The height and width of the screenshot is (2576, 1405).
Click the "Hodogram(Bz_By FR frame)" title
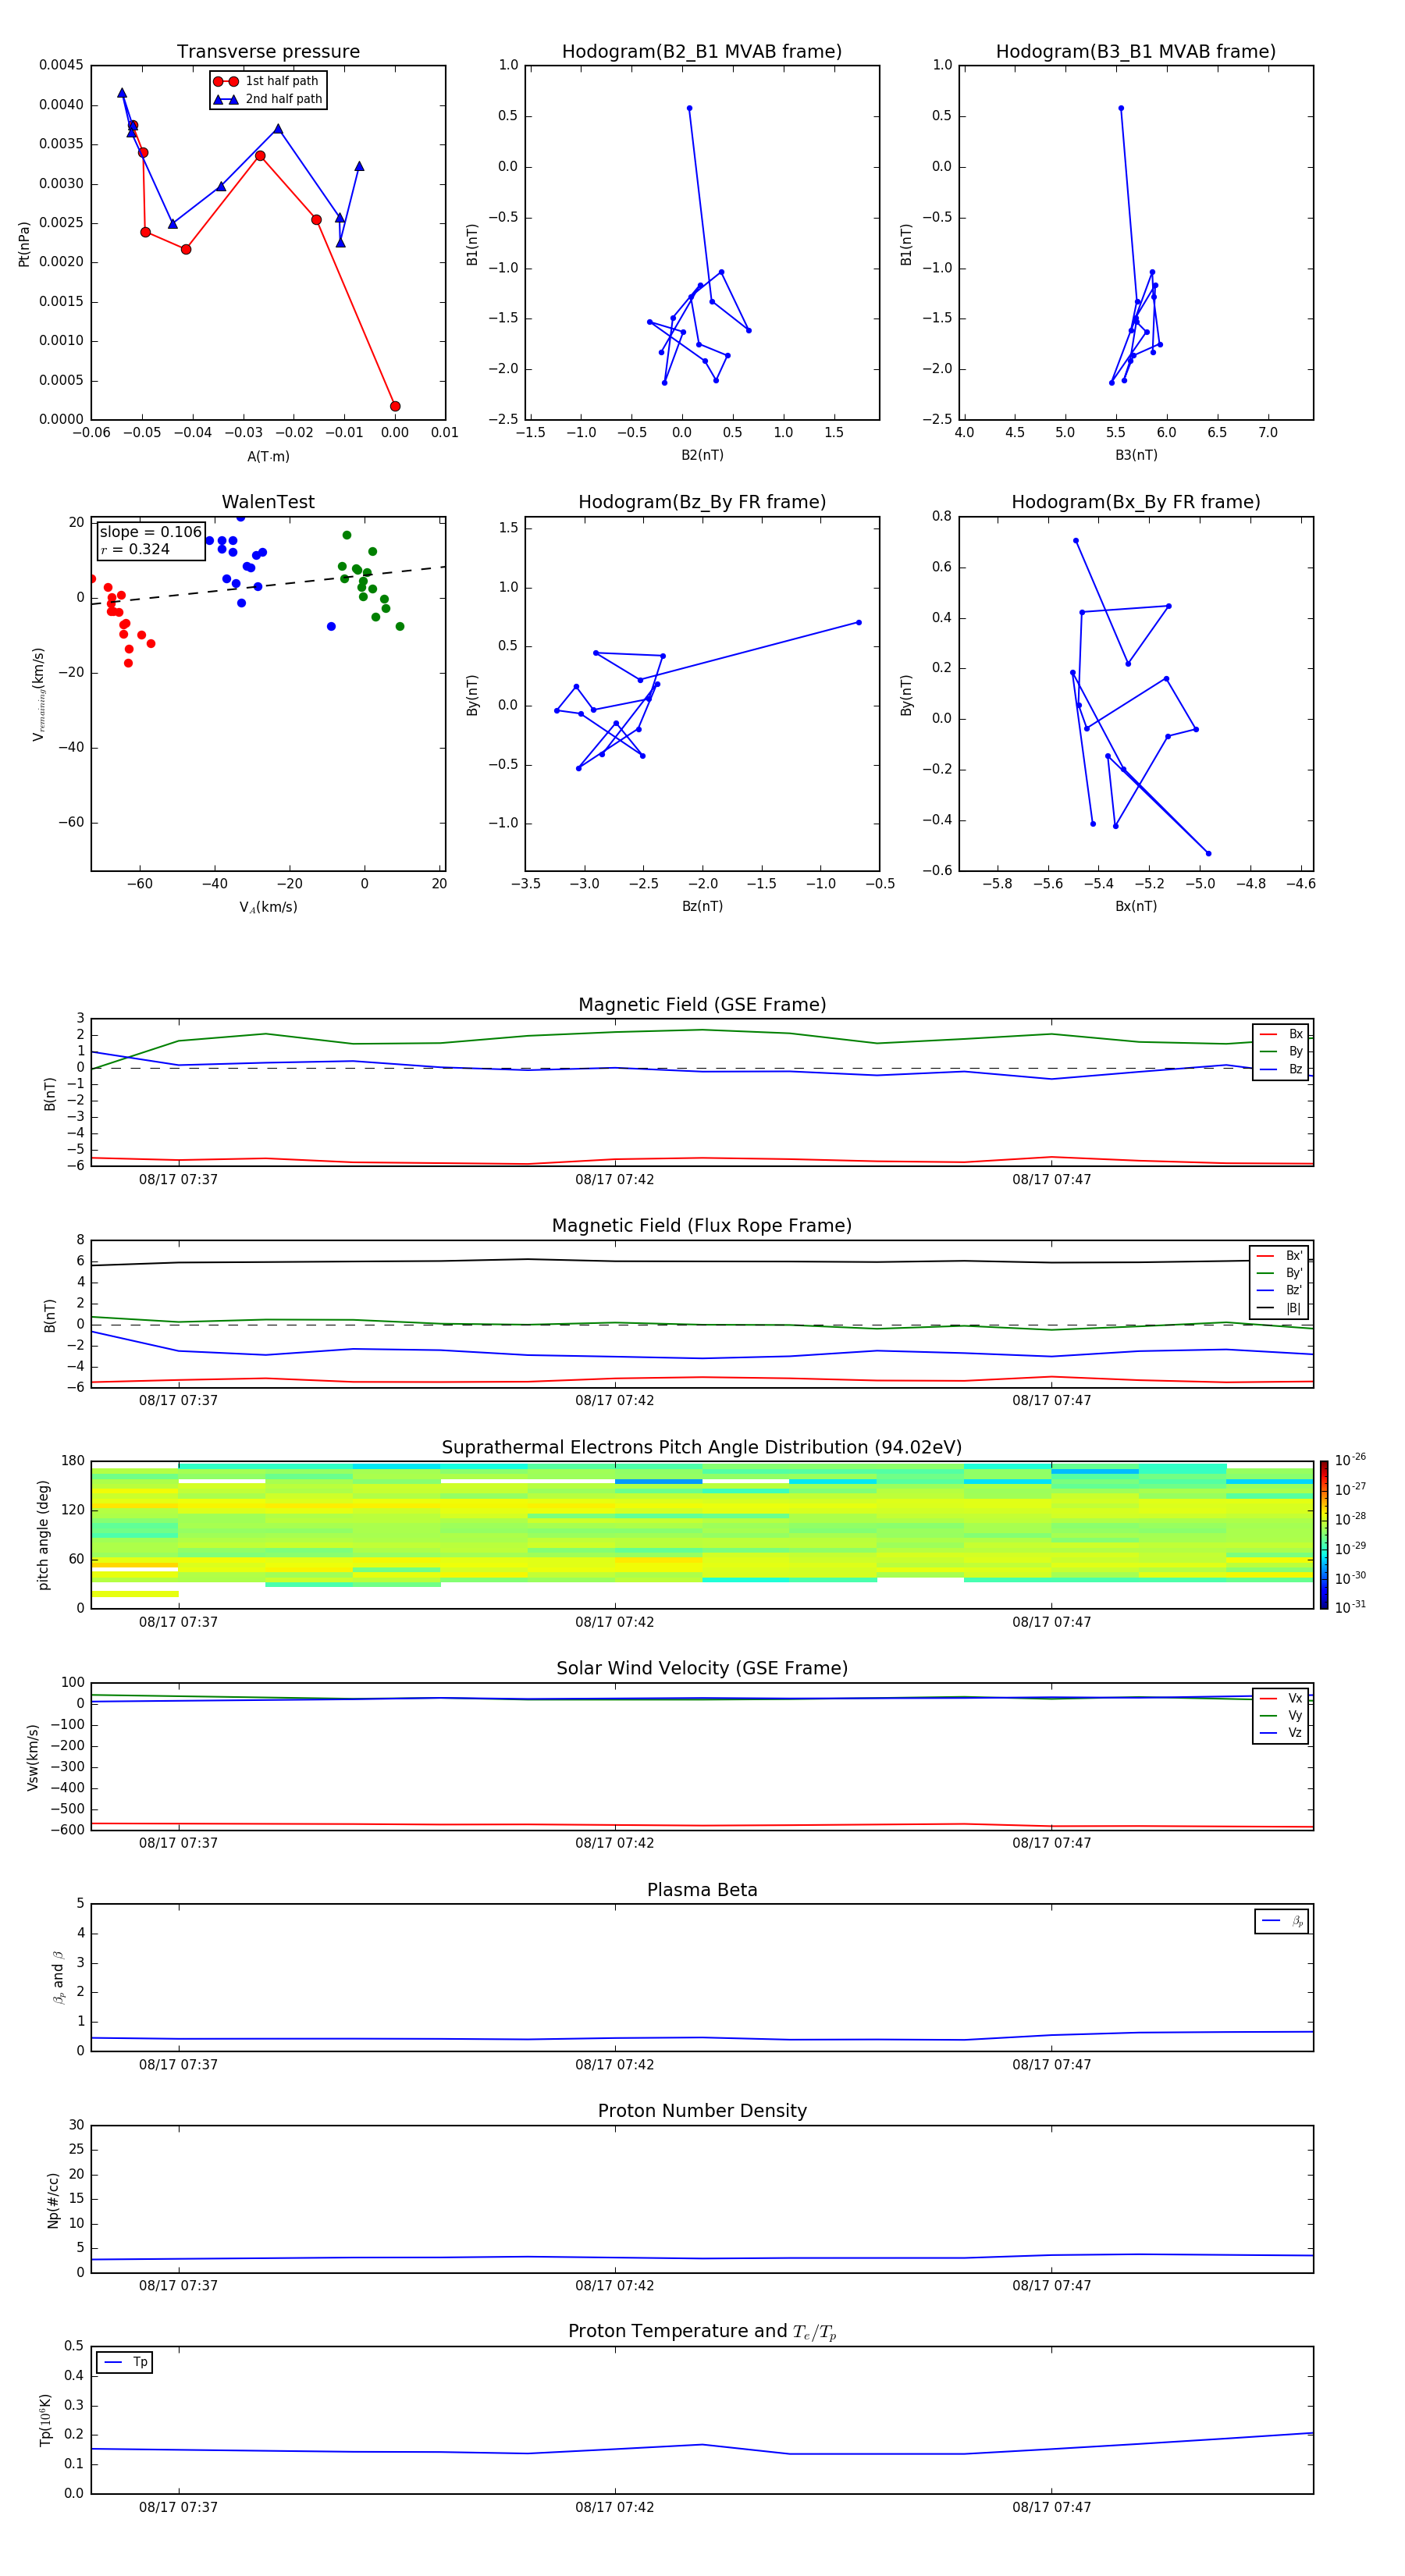[x=702, y=502]
